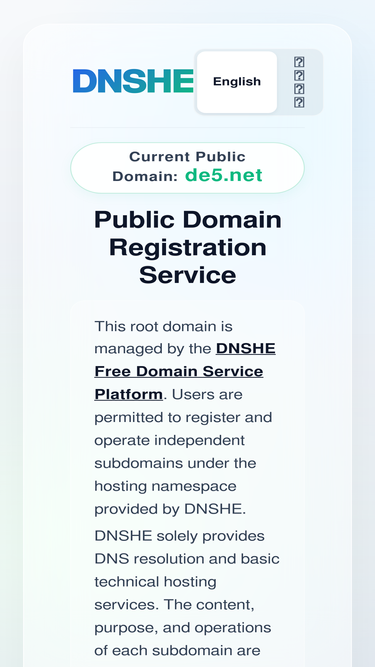
Task: Switch to the unreadable-glyph language option
Action: 299,82
